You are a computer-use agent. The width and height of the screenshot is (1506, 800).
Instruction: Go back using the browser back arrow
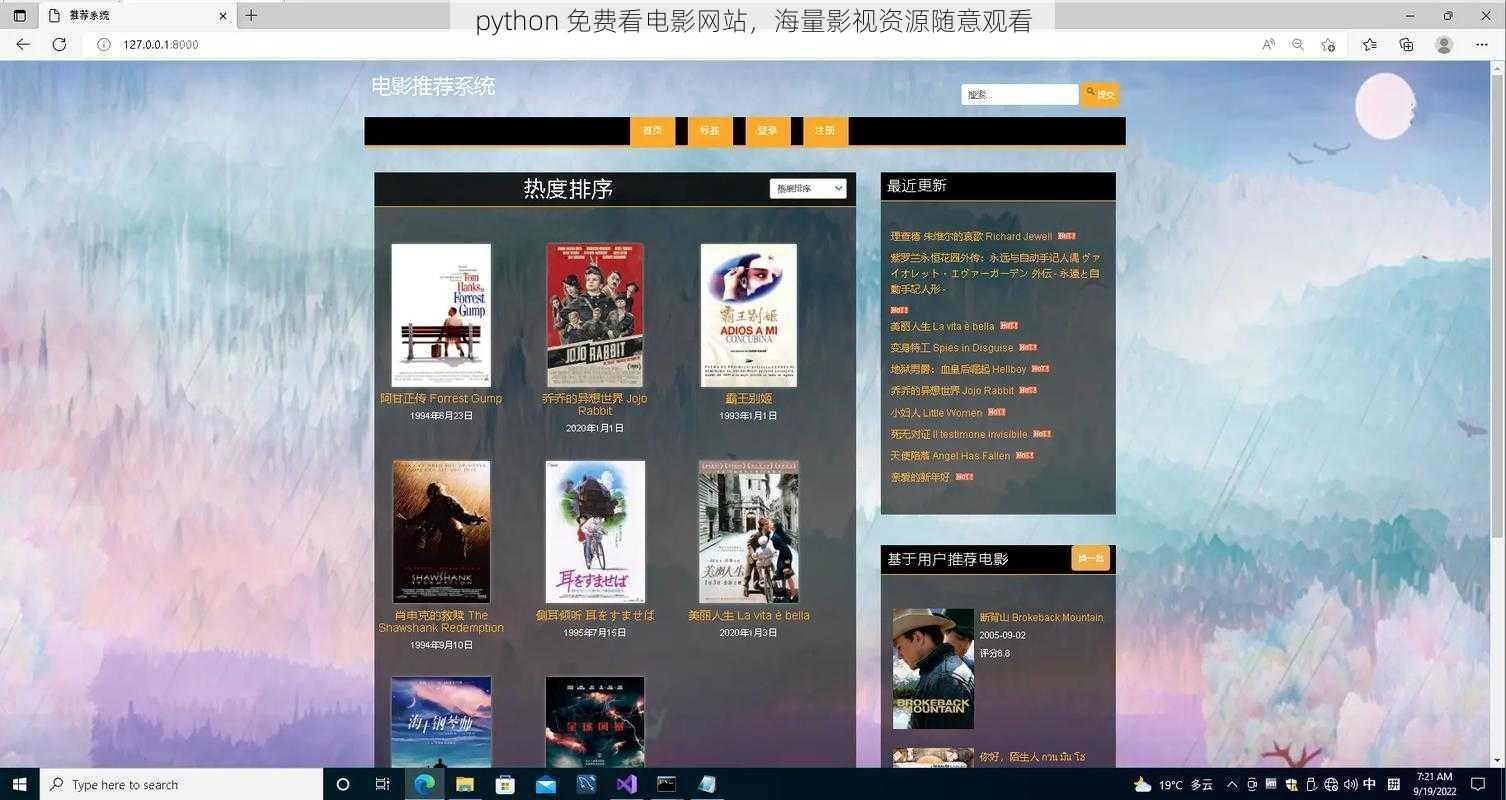pos(23,44)
